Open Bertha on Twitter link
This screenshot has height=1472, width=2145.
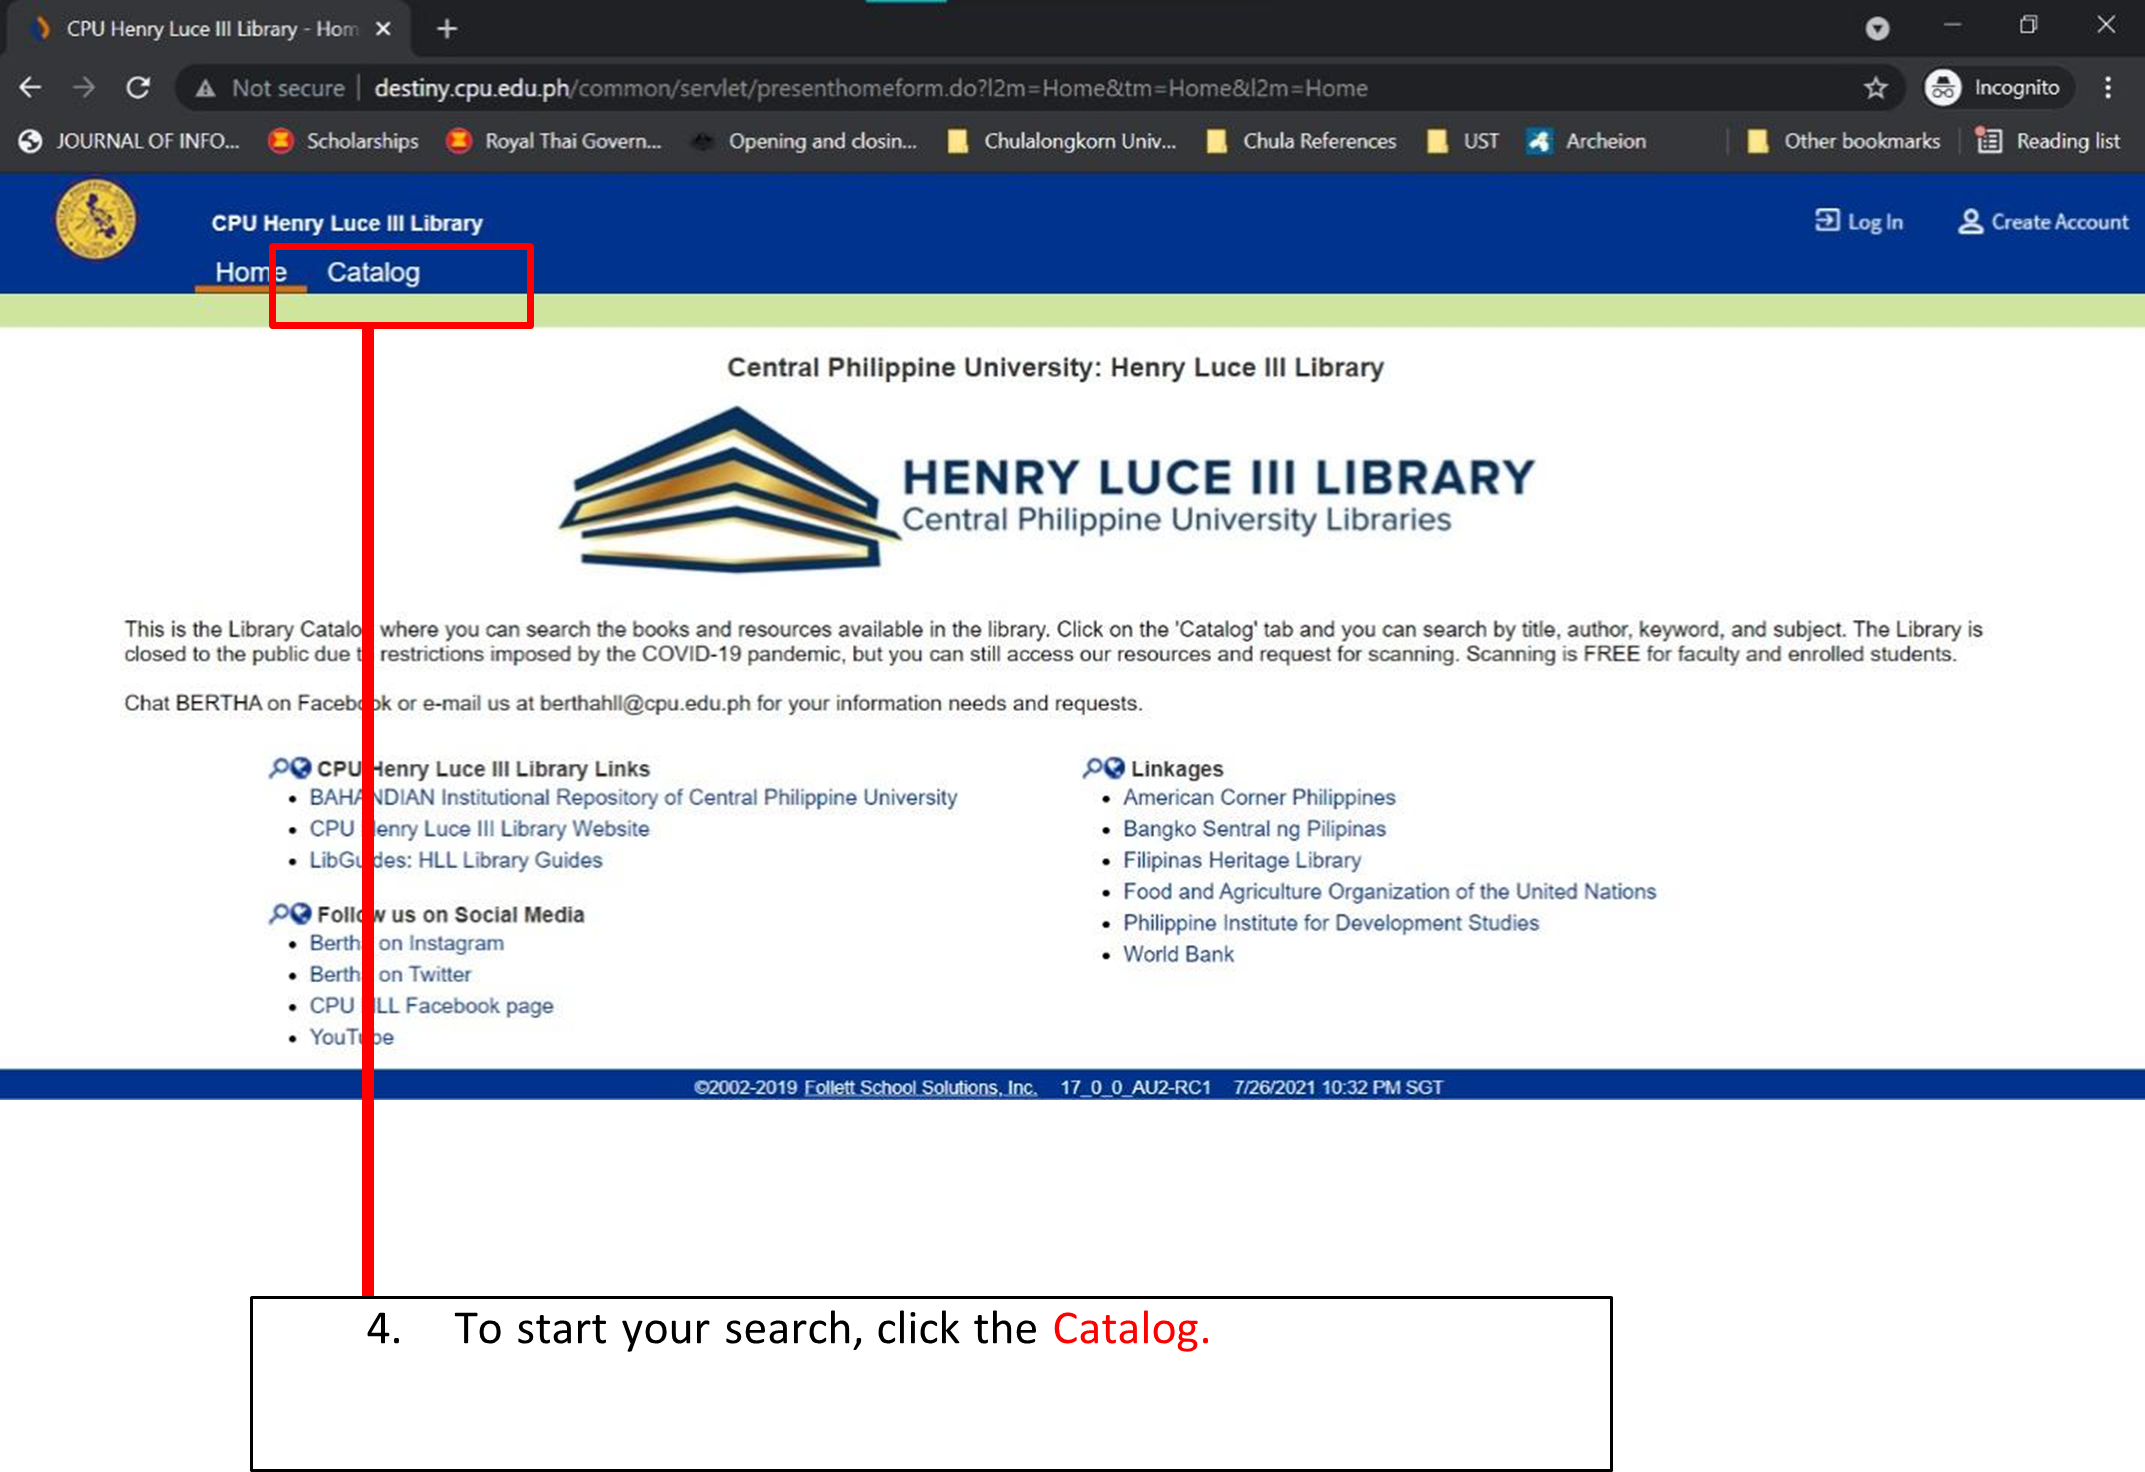click(x=390, y=974)
